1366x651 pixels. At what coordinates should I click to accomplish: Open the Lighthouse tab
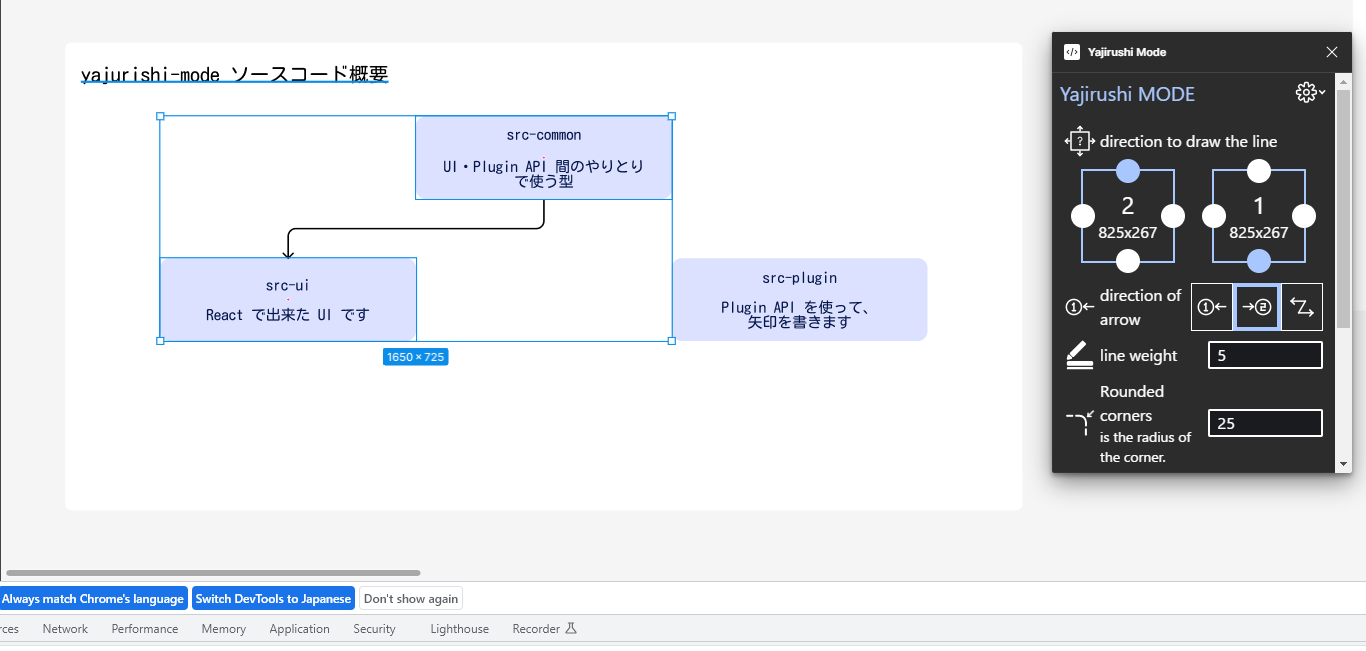coord(458,628)
